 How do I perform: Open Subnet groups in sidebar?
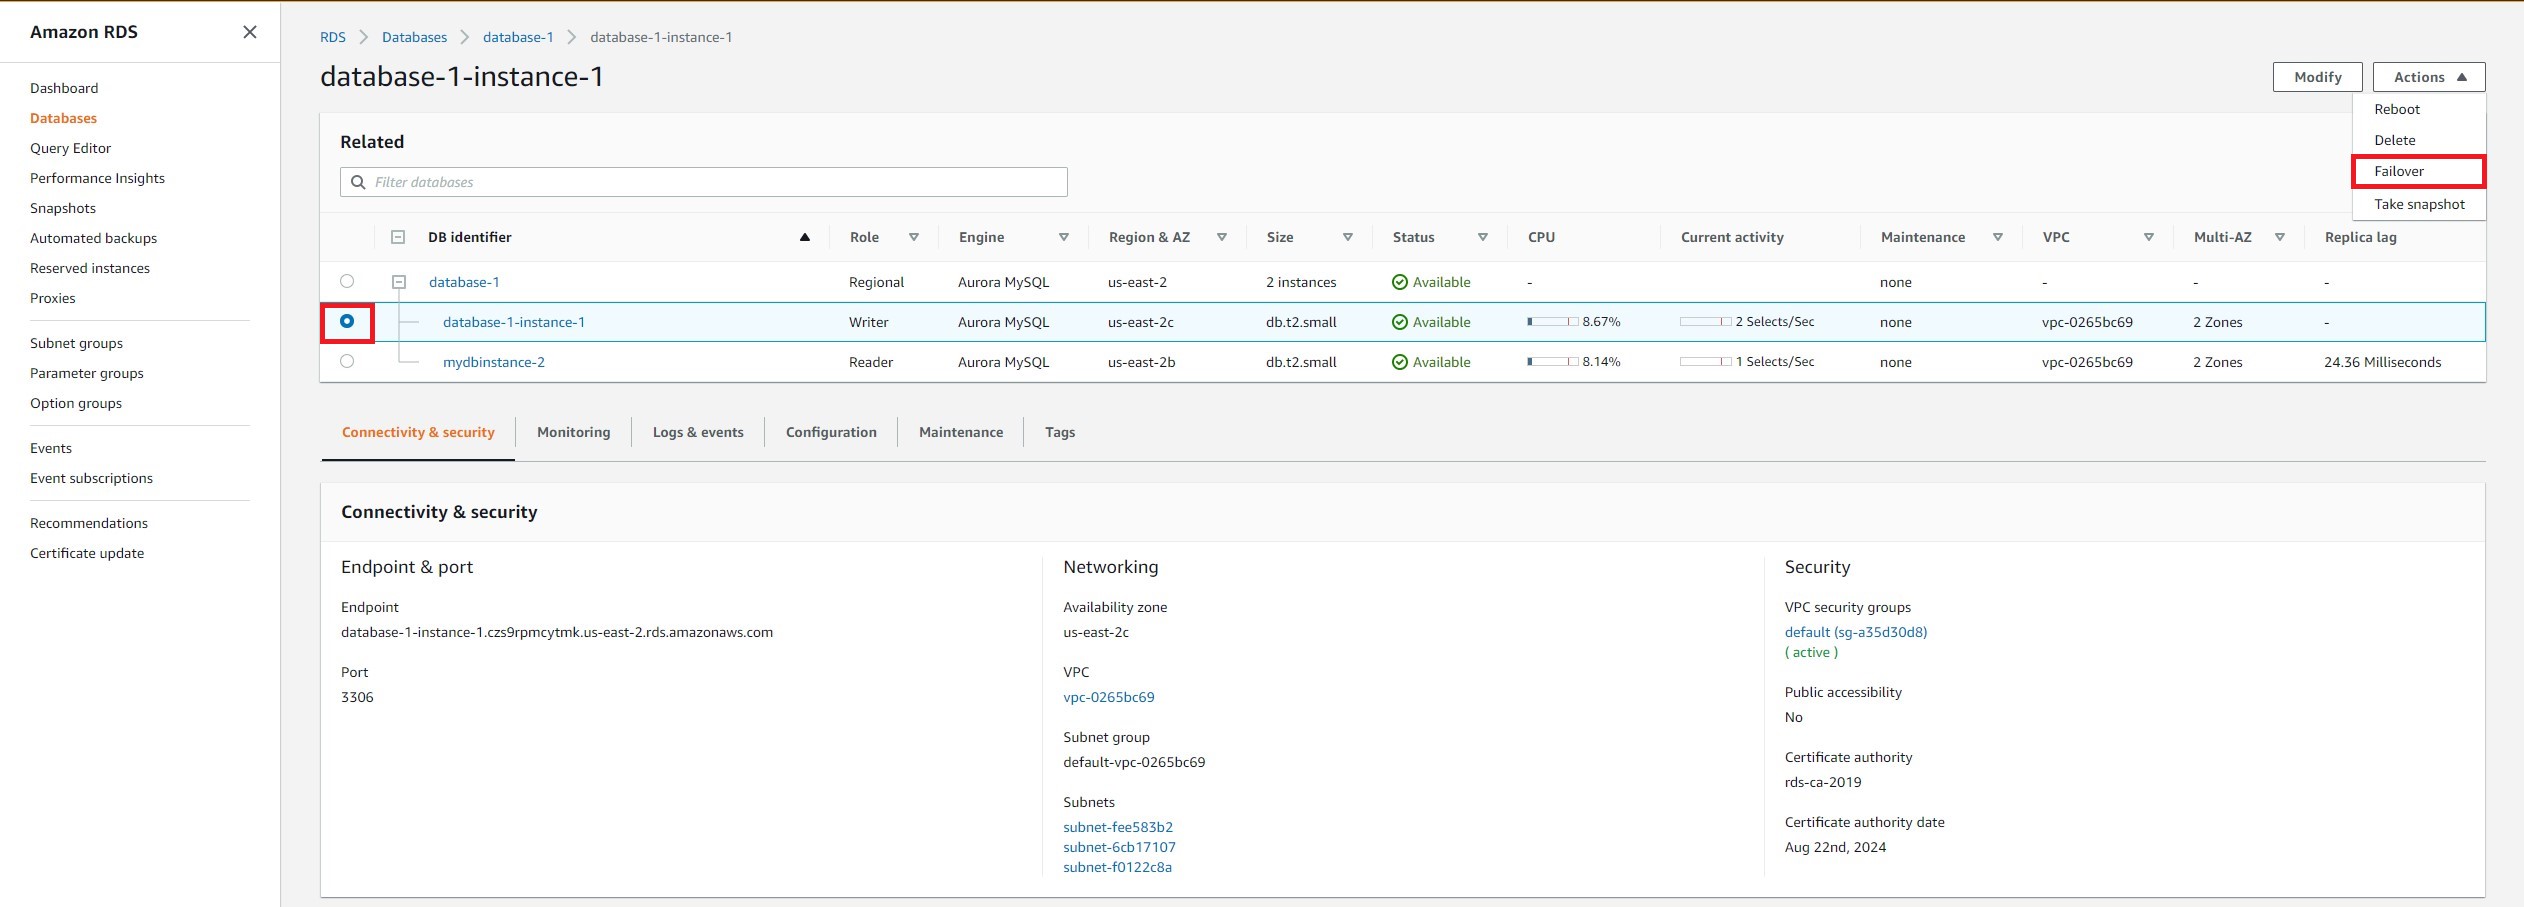(76, 343)
